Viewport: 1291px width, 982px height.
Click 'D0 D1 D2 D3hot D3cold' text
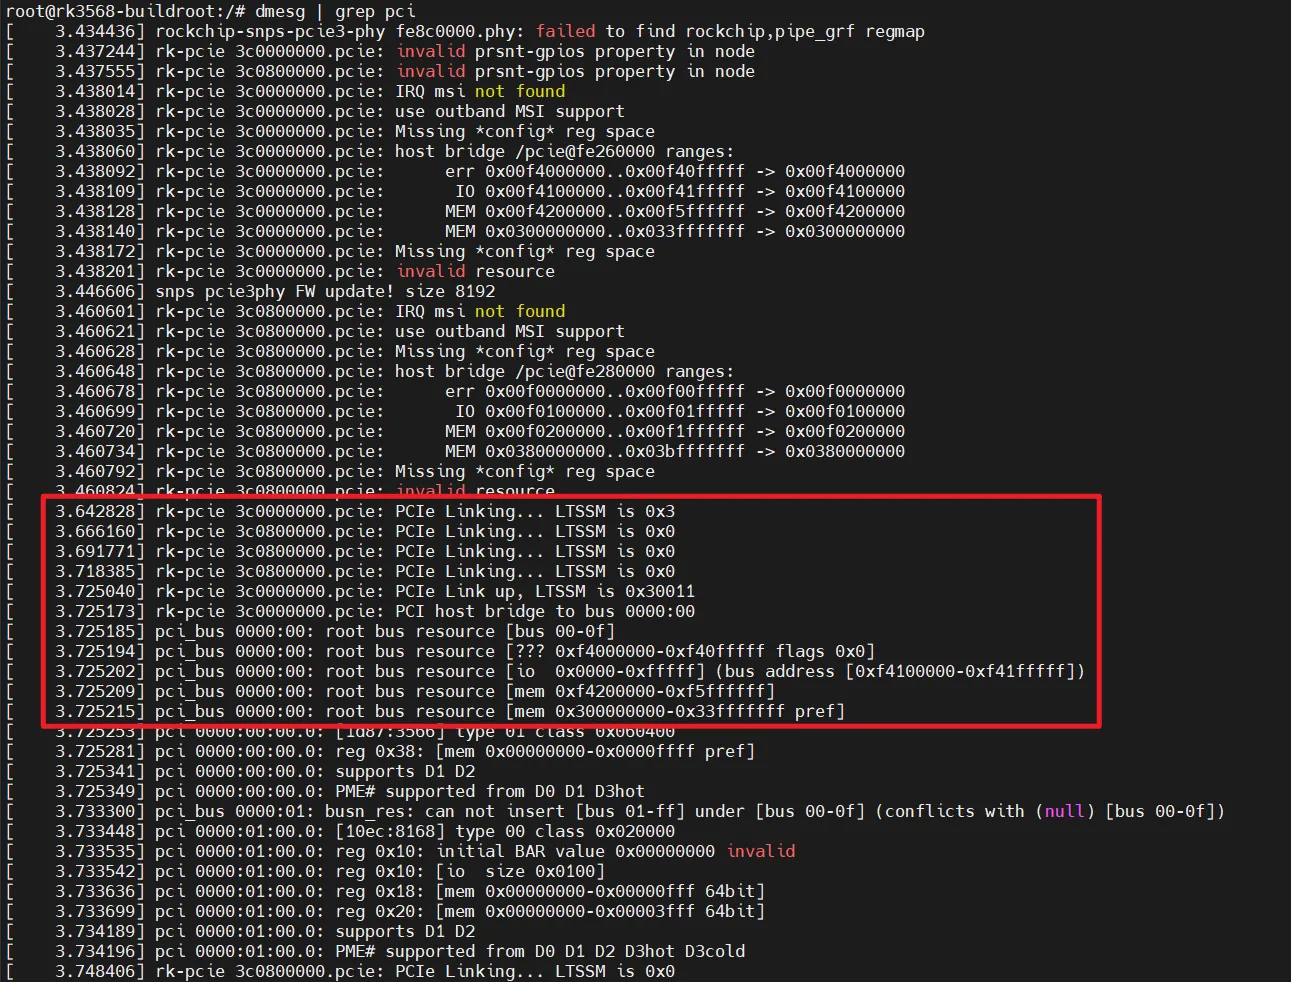click(640, 951)
